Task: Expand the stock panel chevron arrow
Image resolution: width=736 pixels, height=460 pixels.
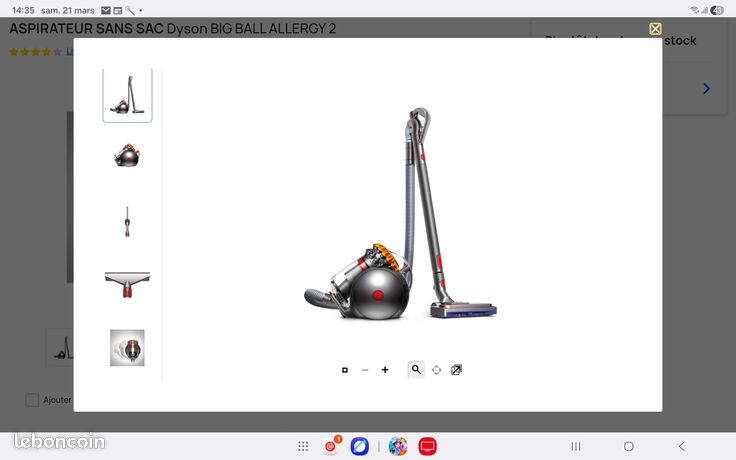Action: point(706,88)
